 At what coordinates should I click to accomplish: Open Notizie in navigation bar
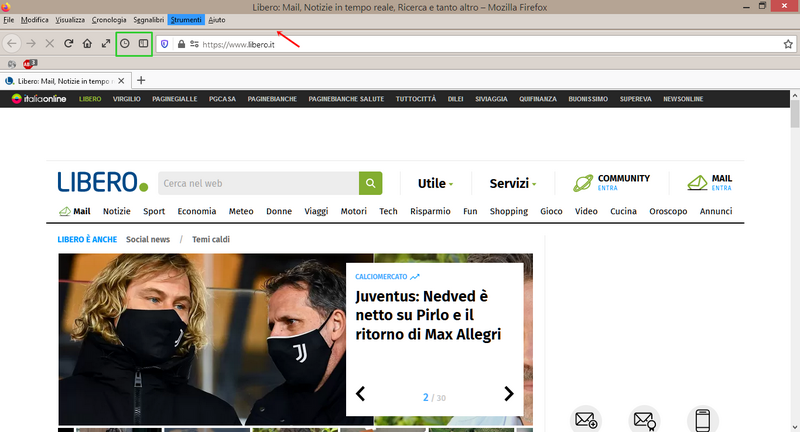click(x=117, y=211)
